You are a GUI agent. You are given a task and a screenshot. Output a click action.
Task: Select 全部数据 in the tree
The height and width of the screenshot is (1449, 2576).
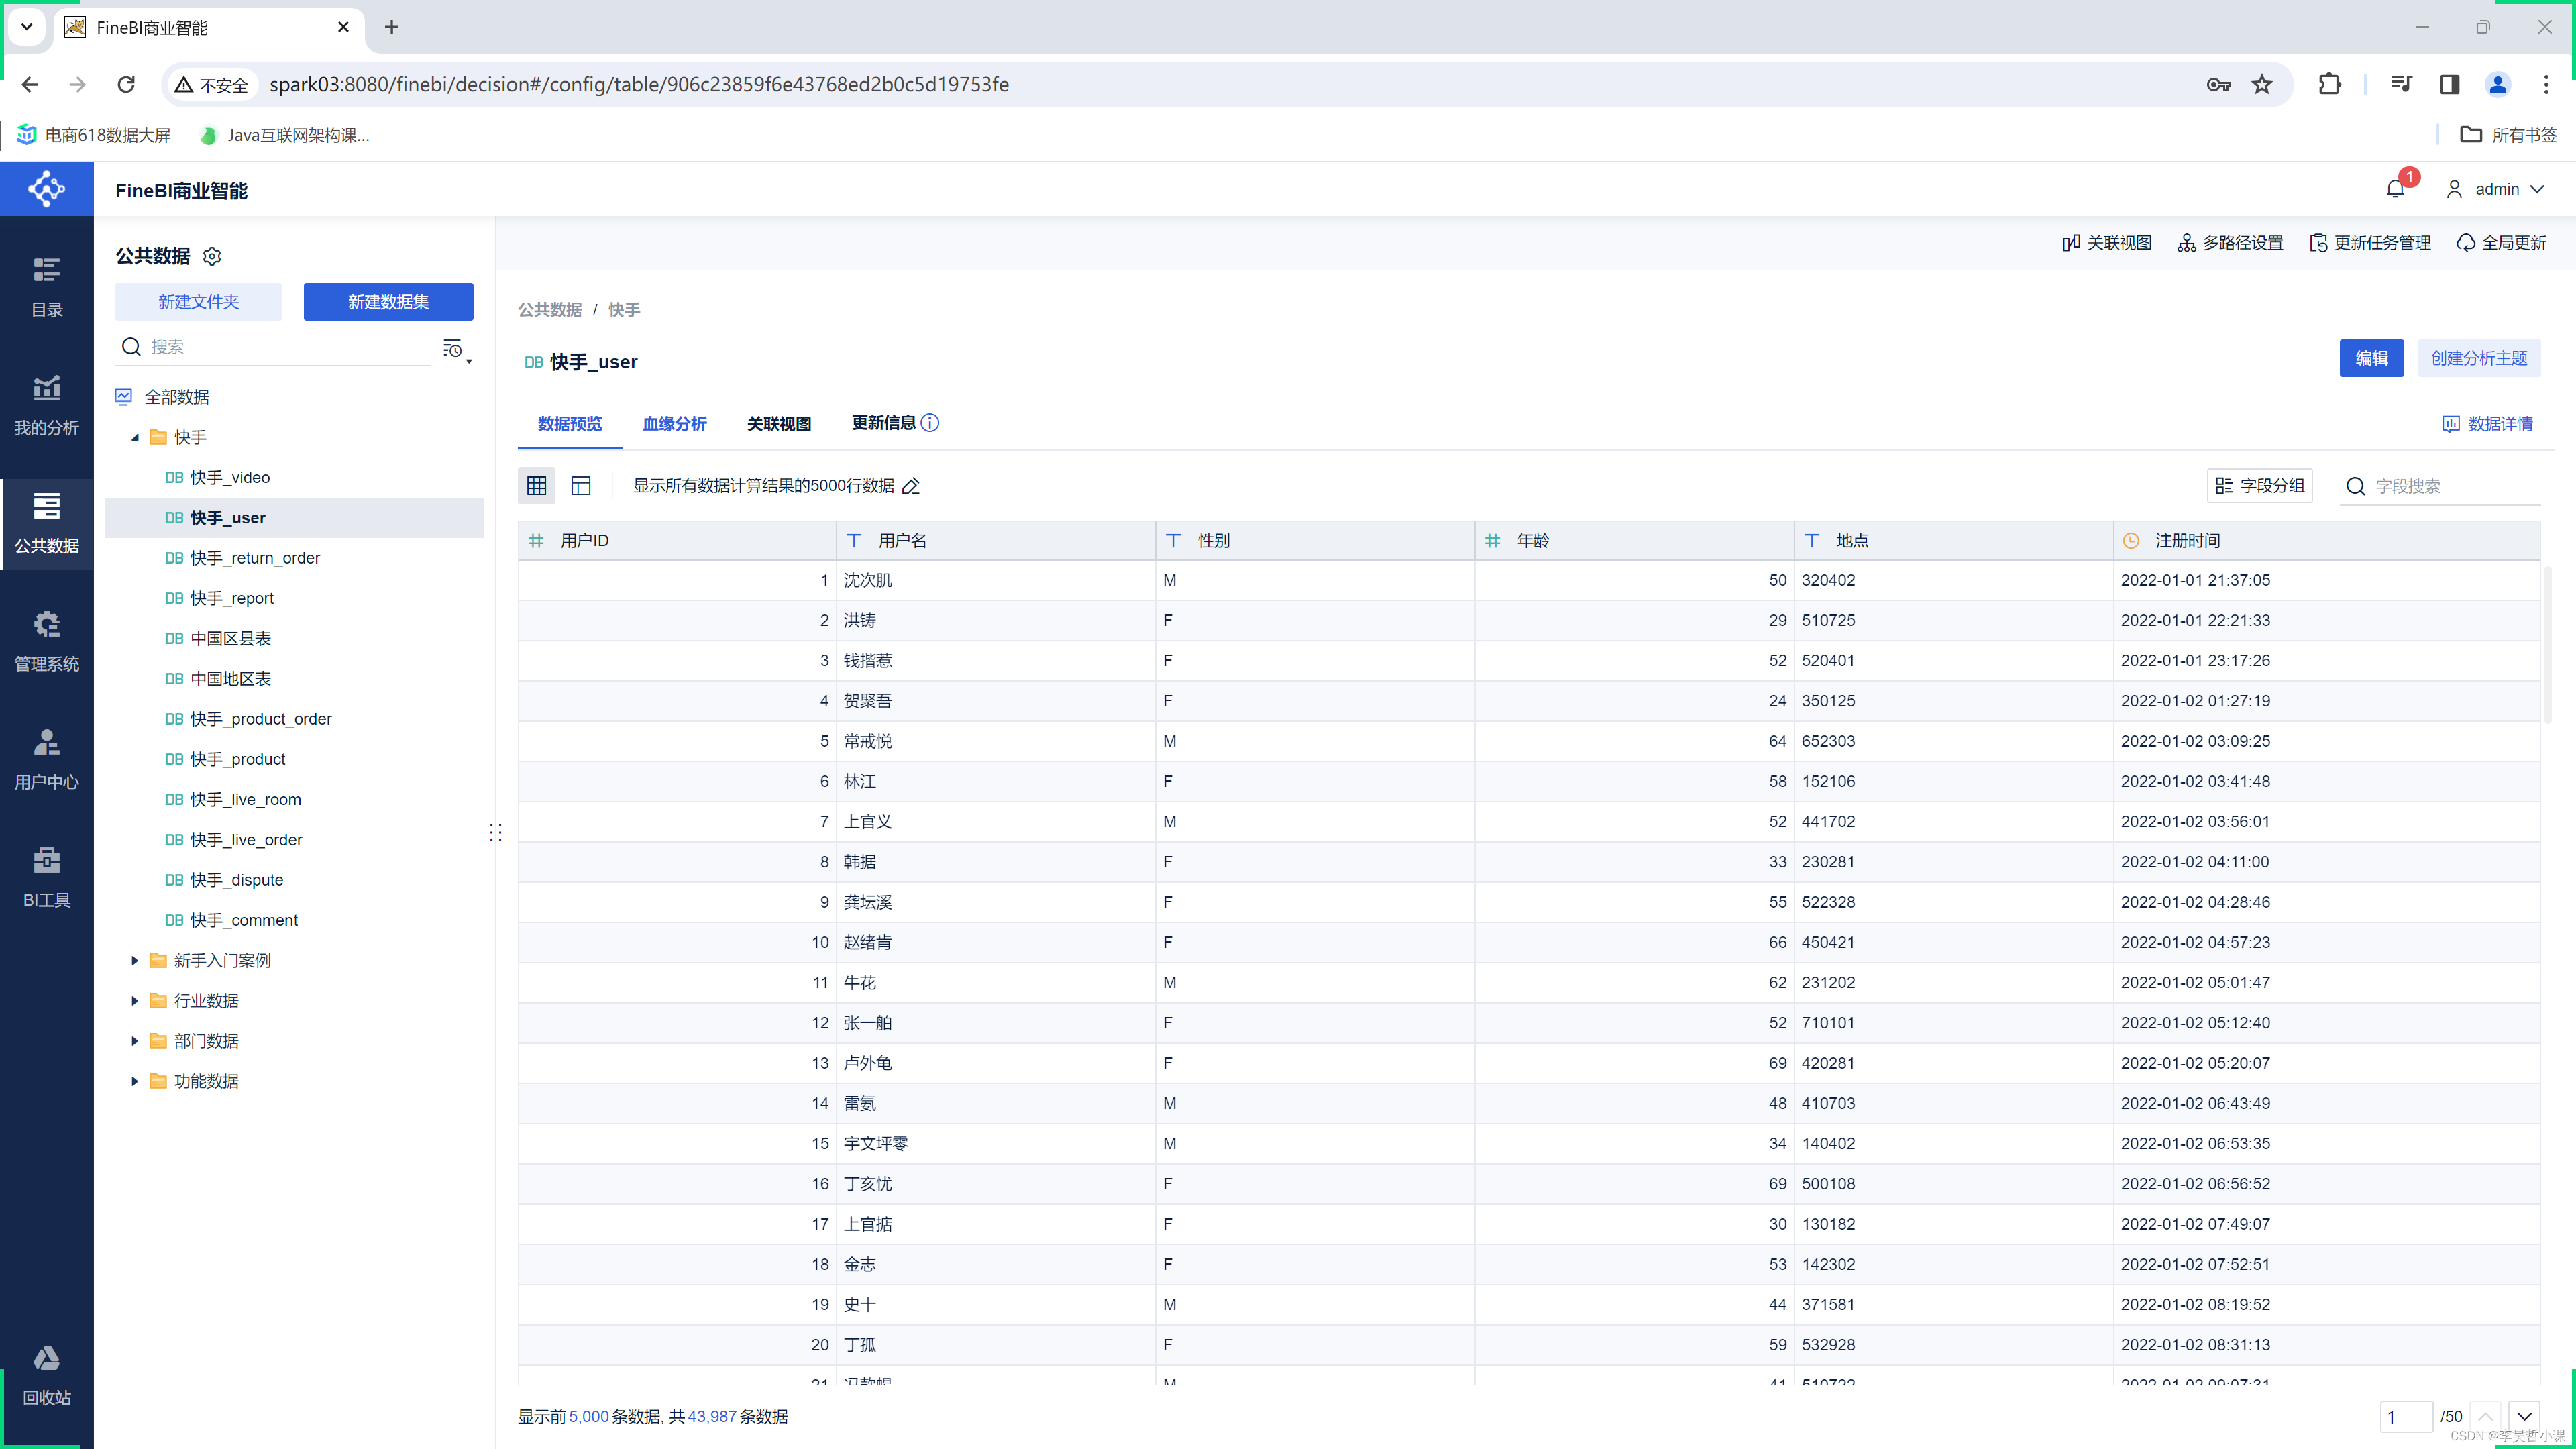tap(177, 397)
